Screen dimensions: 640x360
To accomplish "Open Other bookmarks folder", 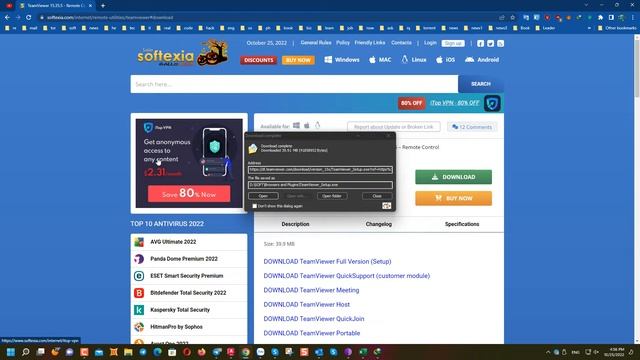I will [x=617, y=28].
